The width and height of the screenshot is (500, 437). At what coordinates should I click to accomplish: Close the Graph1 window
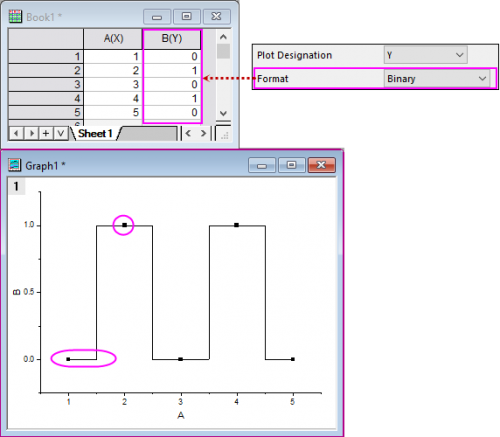321,165
